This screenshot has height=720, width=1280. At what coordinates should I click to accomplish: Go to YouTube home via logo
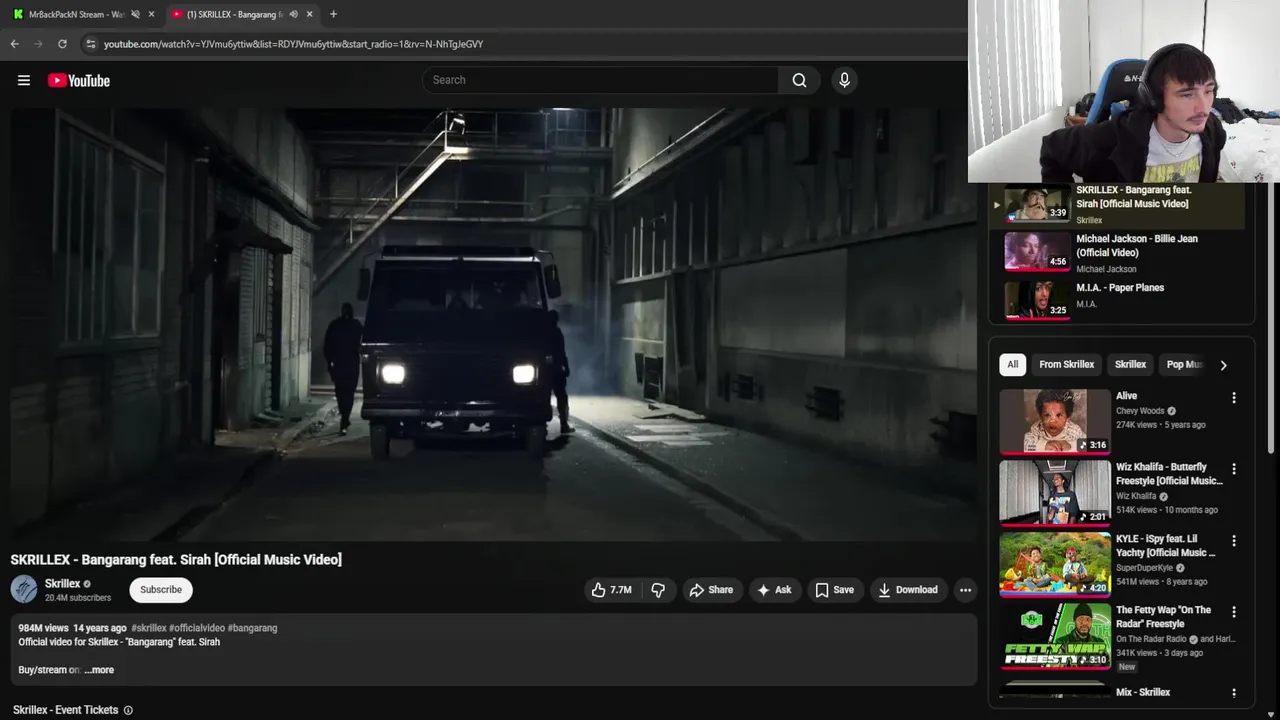click(x=79, y=81)
